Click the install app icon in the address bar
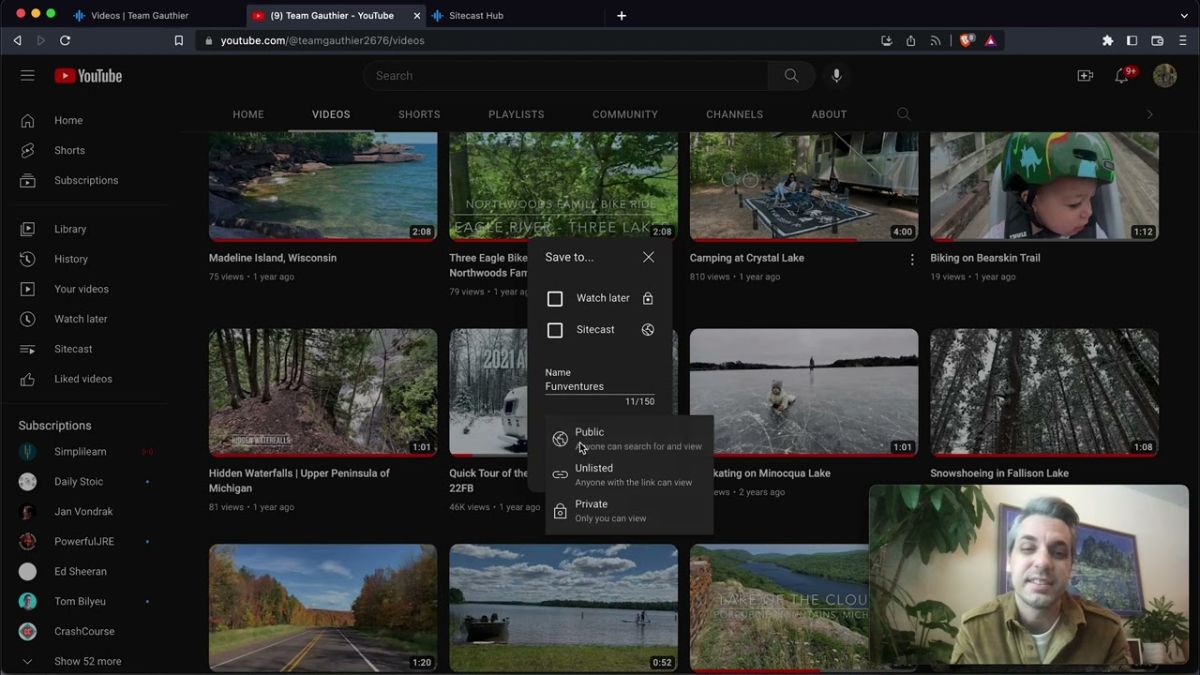1200x675 pixels. 887,41
